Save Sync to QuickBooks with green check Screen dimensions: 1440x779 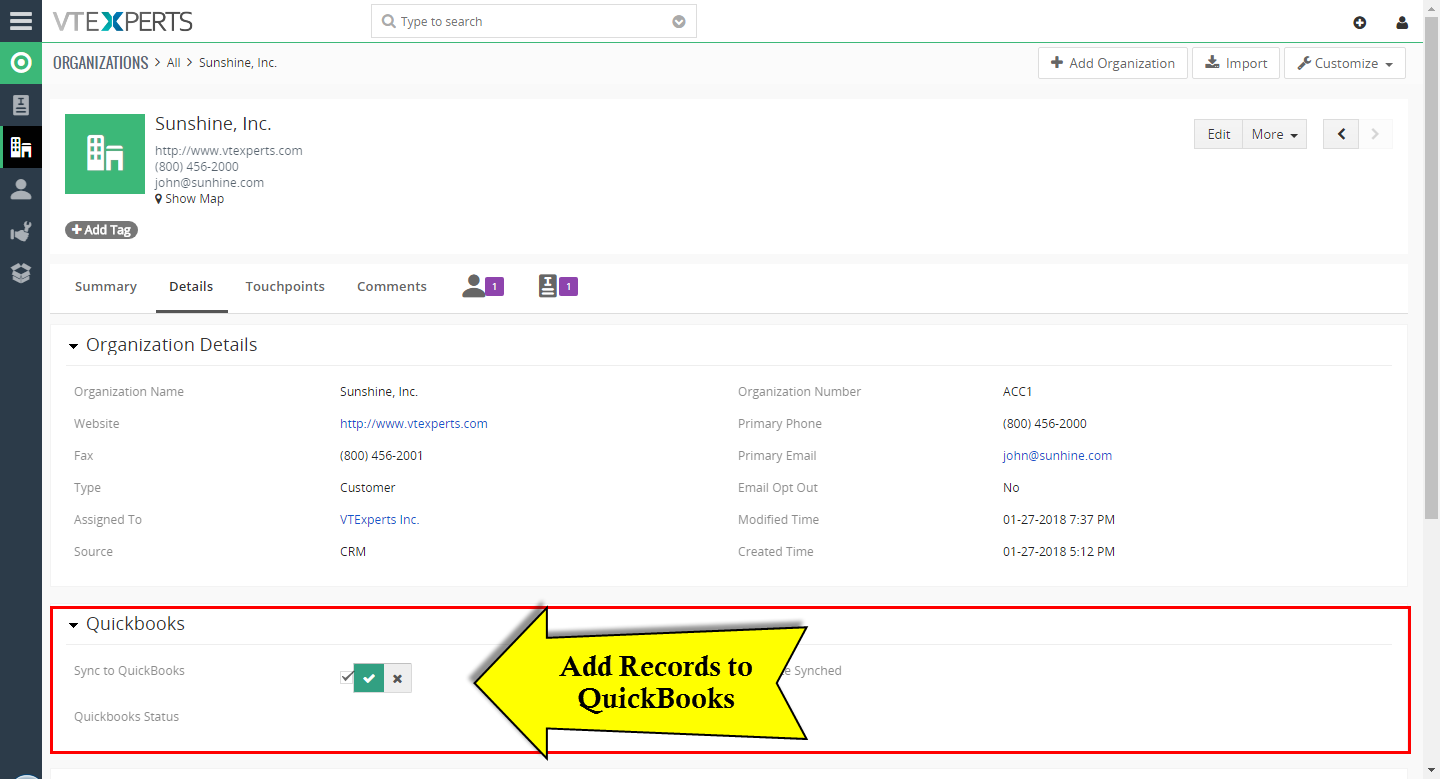pos(369,678)
